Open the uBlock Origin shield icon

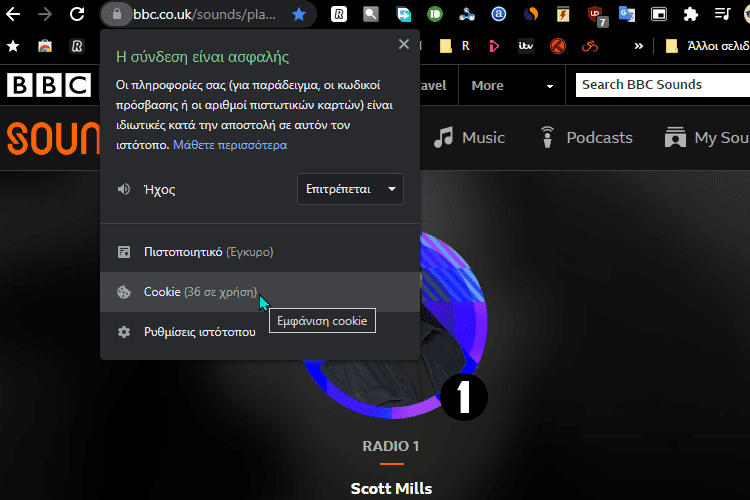point(597,15)
